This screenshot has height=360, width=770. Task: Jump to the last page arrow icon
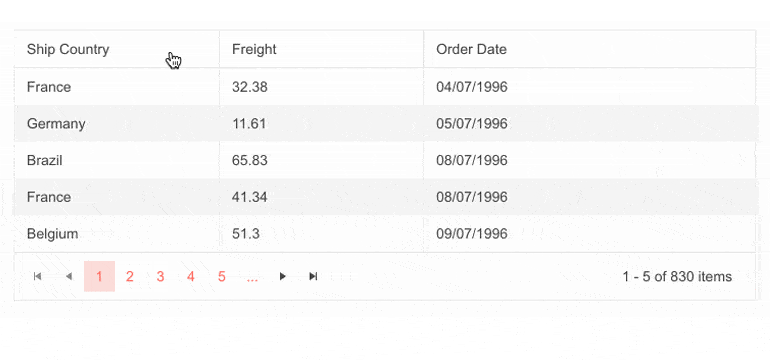[313, 277]
